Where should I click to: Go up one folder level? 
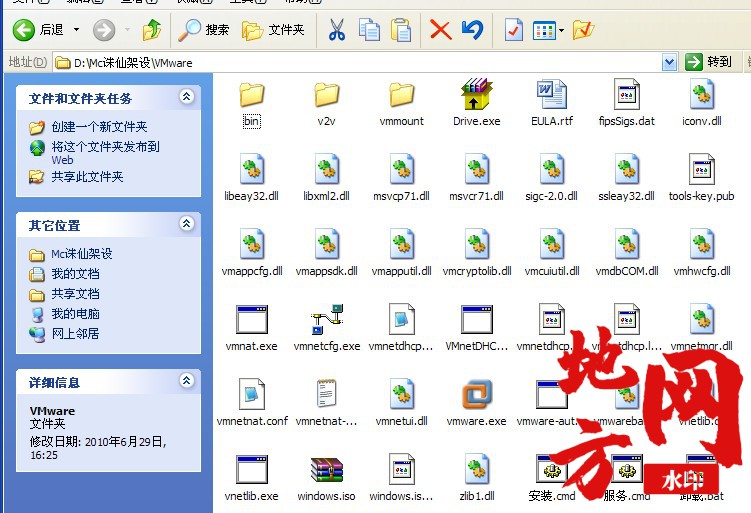coord(152,30)
